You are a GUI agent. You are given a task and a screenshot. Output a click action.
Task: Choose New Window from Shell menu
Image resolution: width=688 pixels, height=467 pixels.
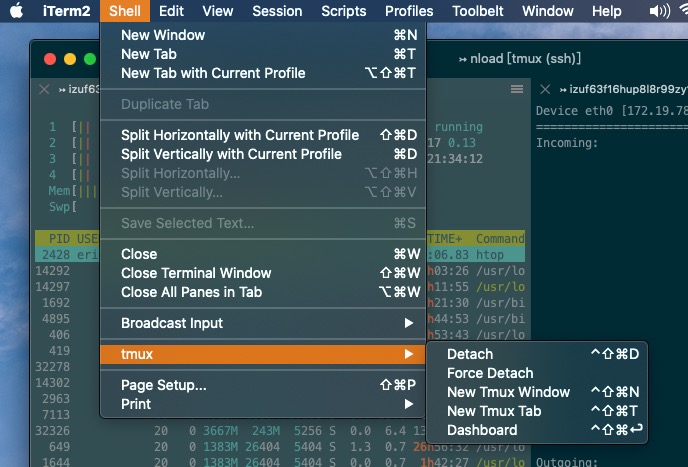point(263,35)
